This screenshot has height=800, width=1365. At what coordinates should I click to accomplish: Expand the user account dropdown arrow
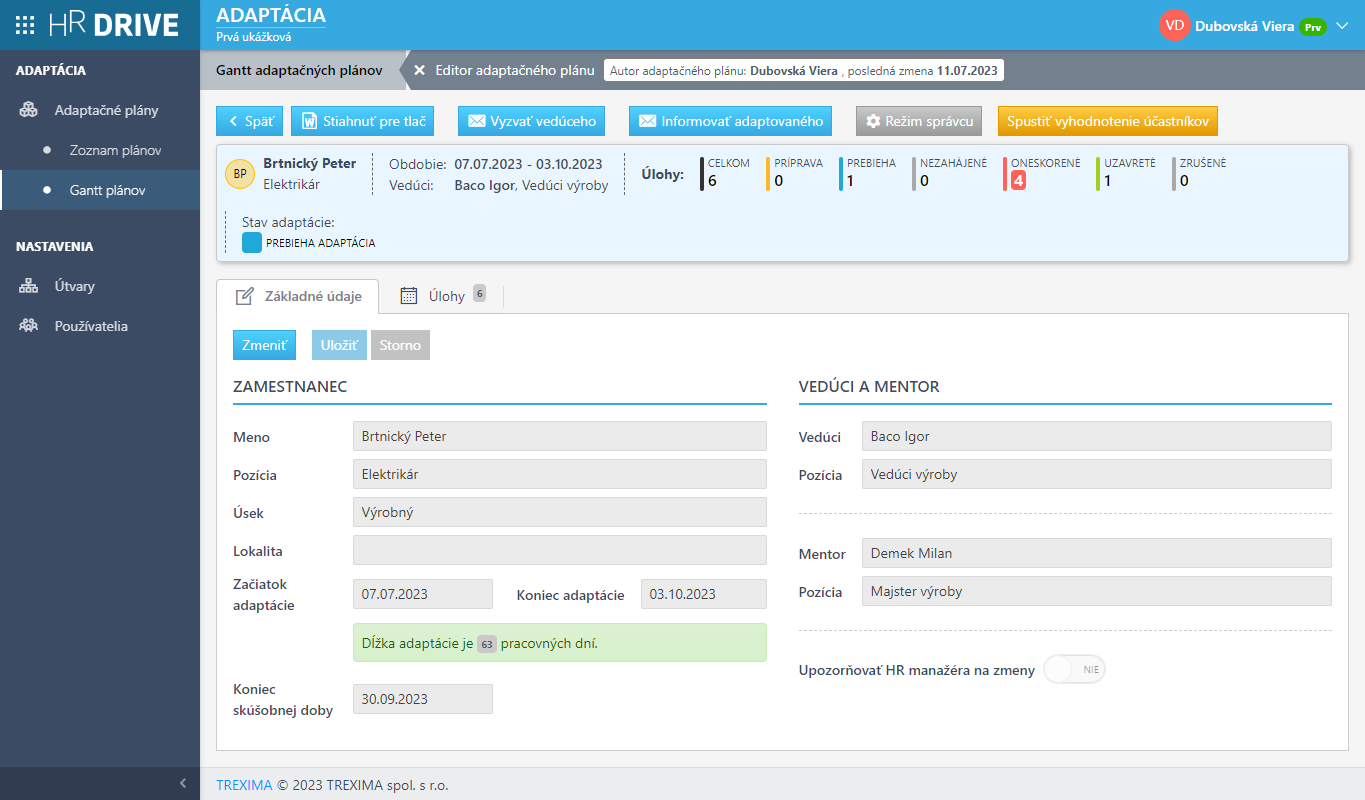point(1342,26)
